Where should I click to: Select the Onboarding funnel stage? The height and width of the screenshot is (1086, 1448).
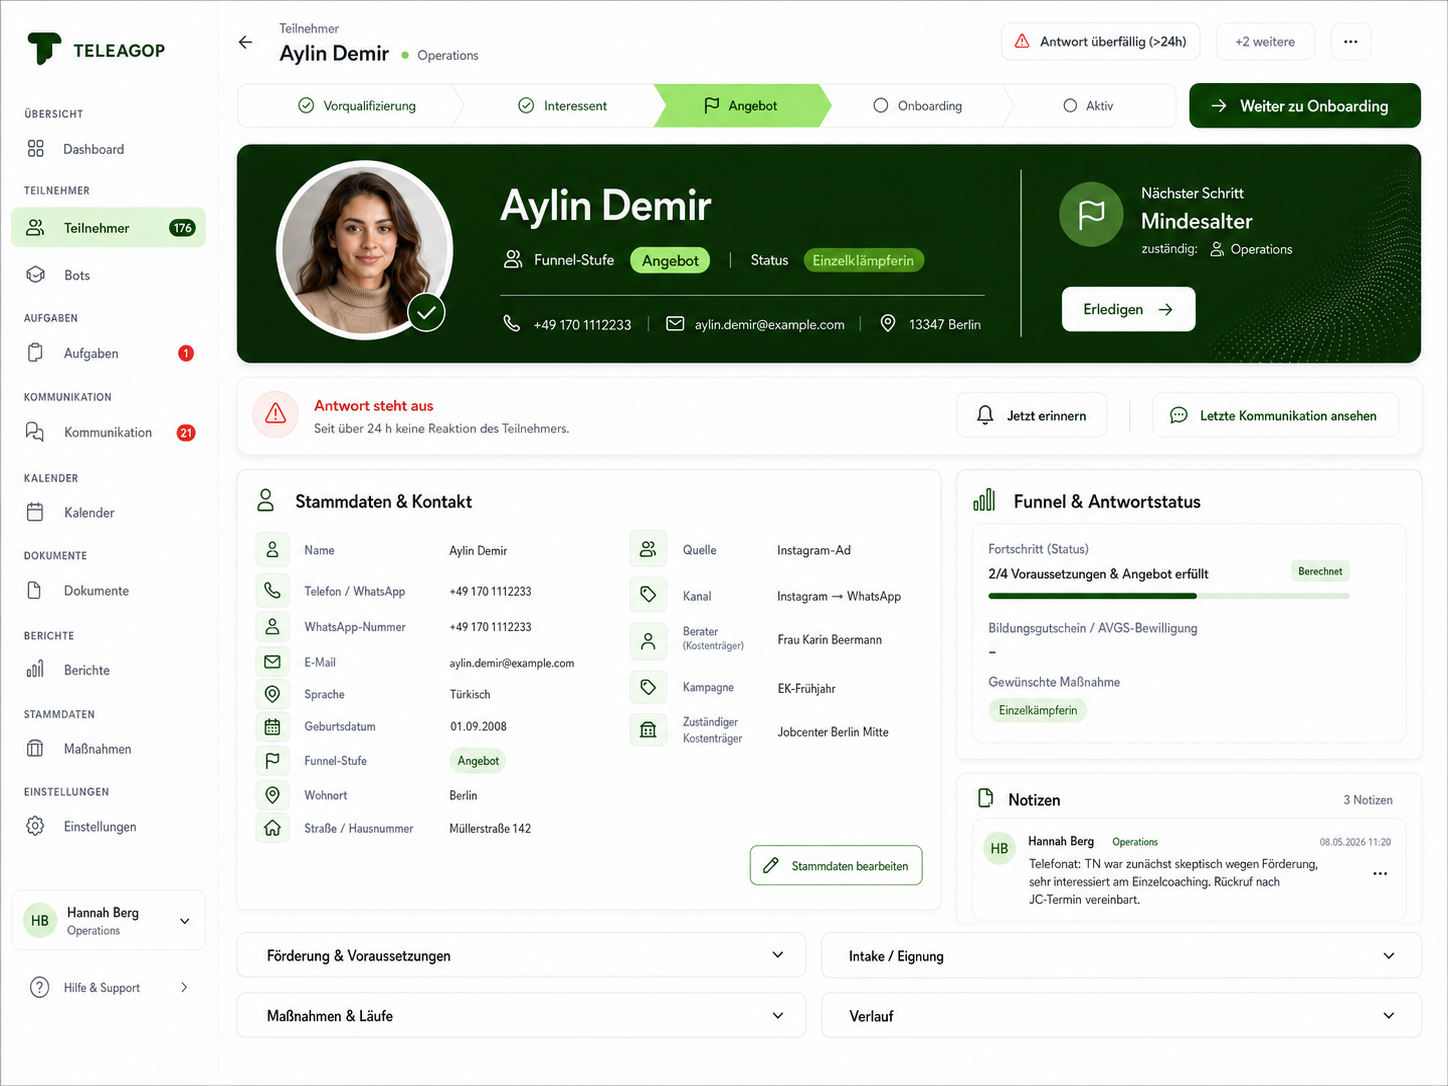pos(918,106)
